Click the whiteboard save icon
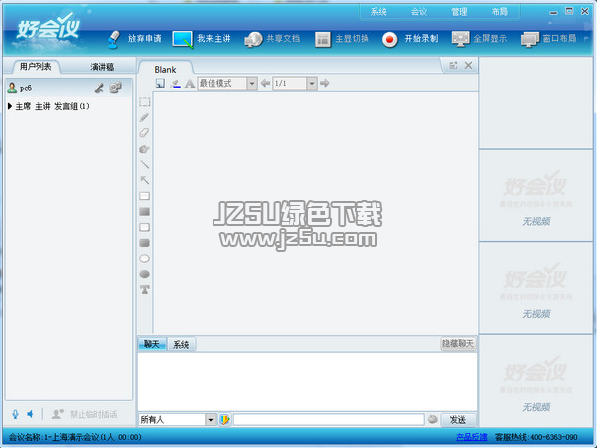The height and width of the screenshot is (448, 597). [160, 83]
